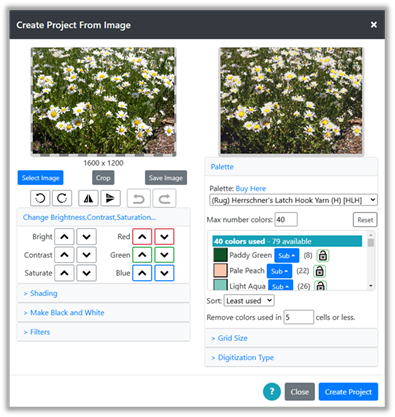Reset the max number of colors
The height and width of the screenshot is (417, 395).
click(x=365, y=220)
